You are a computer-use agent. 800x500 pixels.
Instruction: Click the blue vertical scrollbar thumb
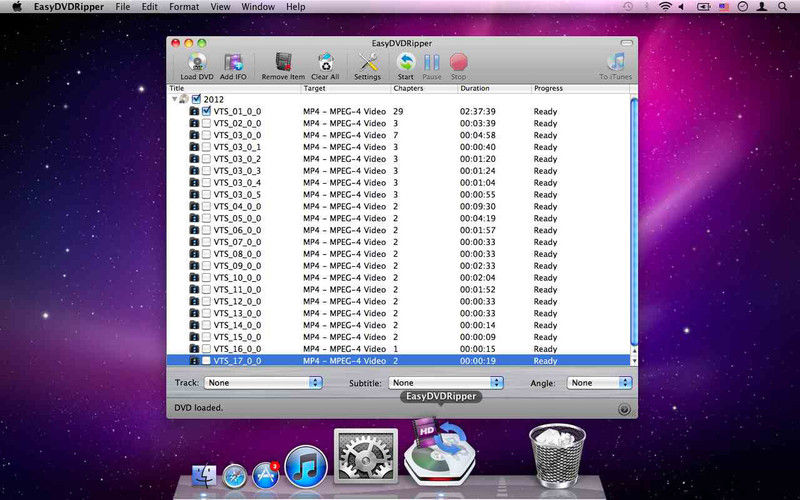click(634, 221)
